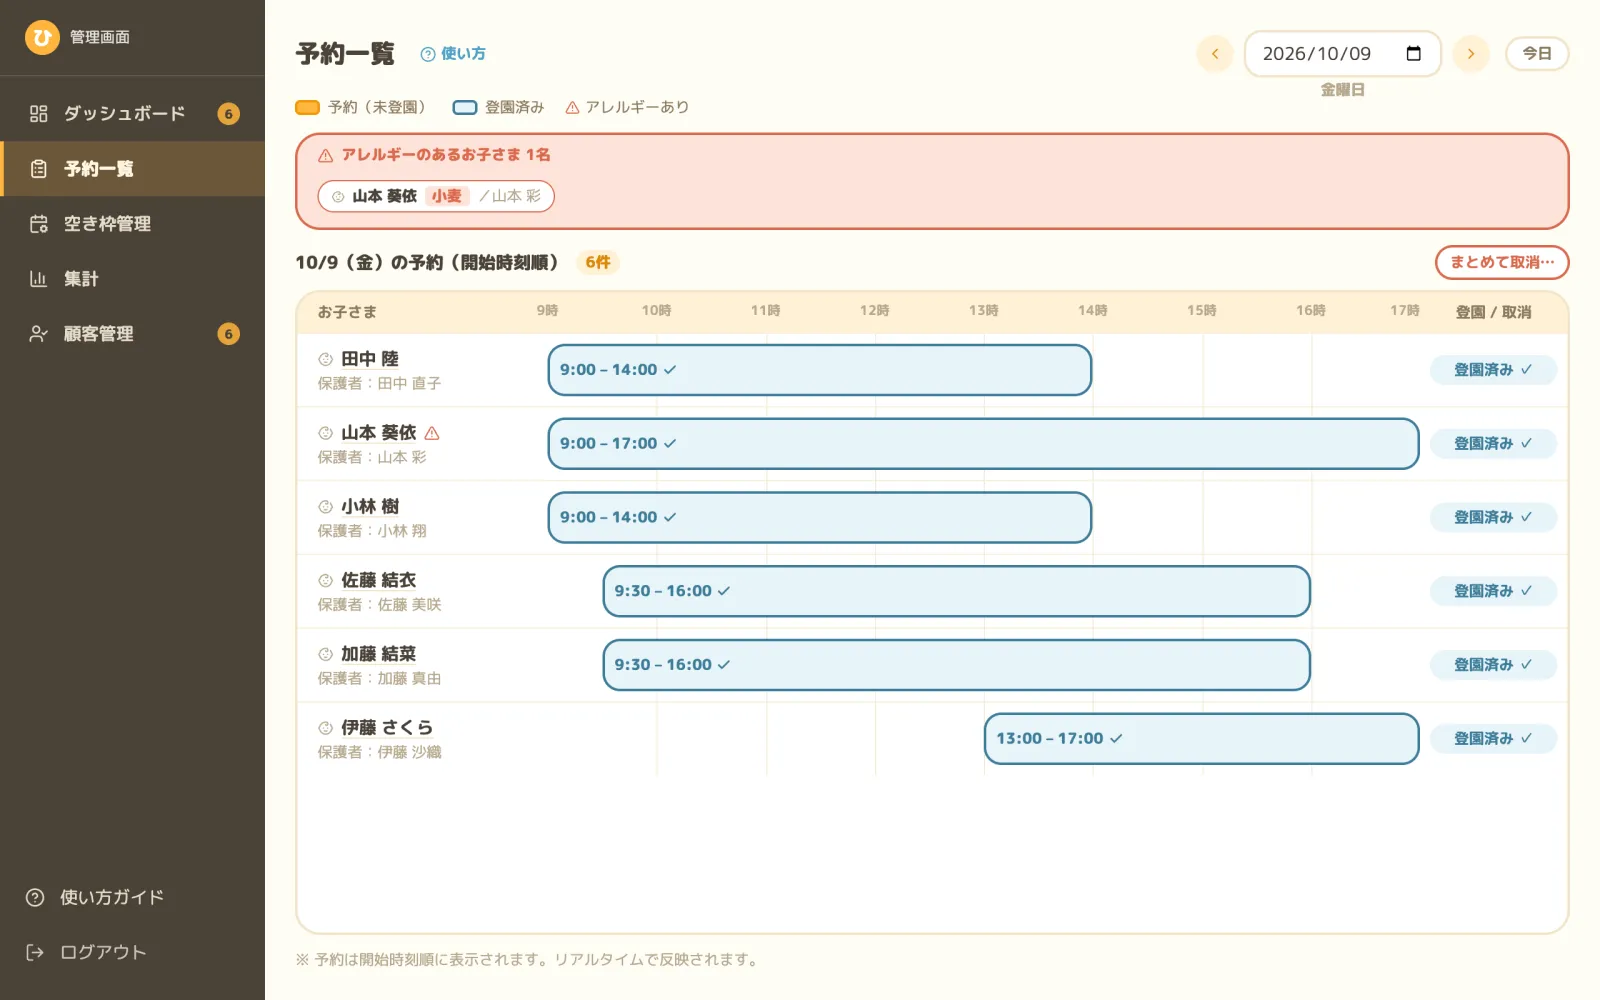Open the date picker calendar icon
The width and height of the screenshot is (1600, 1000).
click(x=1414, y=54)
